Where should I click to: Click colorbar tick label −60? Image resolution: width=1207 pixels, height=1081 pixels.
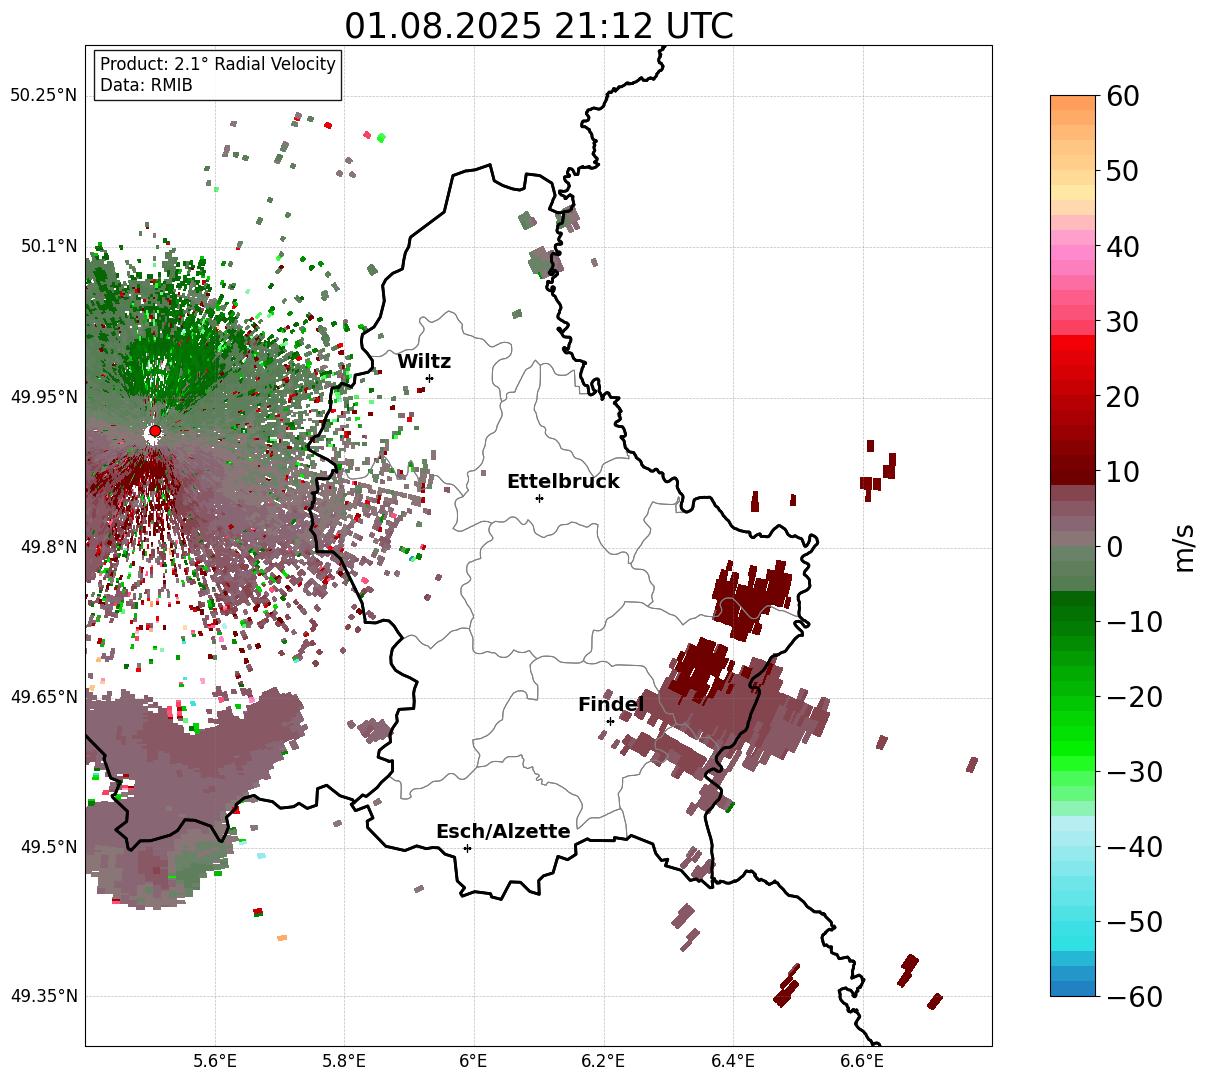pos(1134,996)
